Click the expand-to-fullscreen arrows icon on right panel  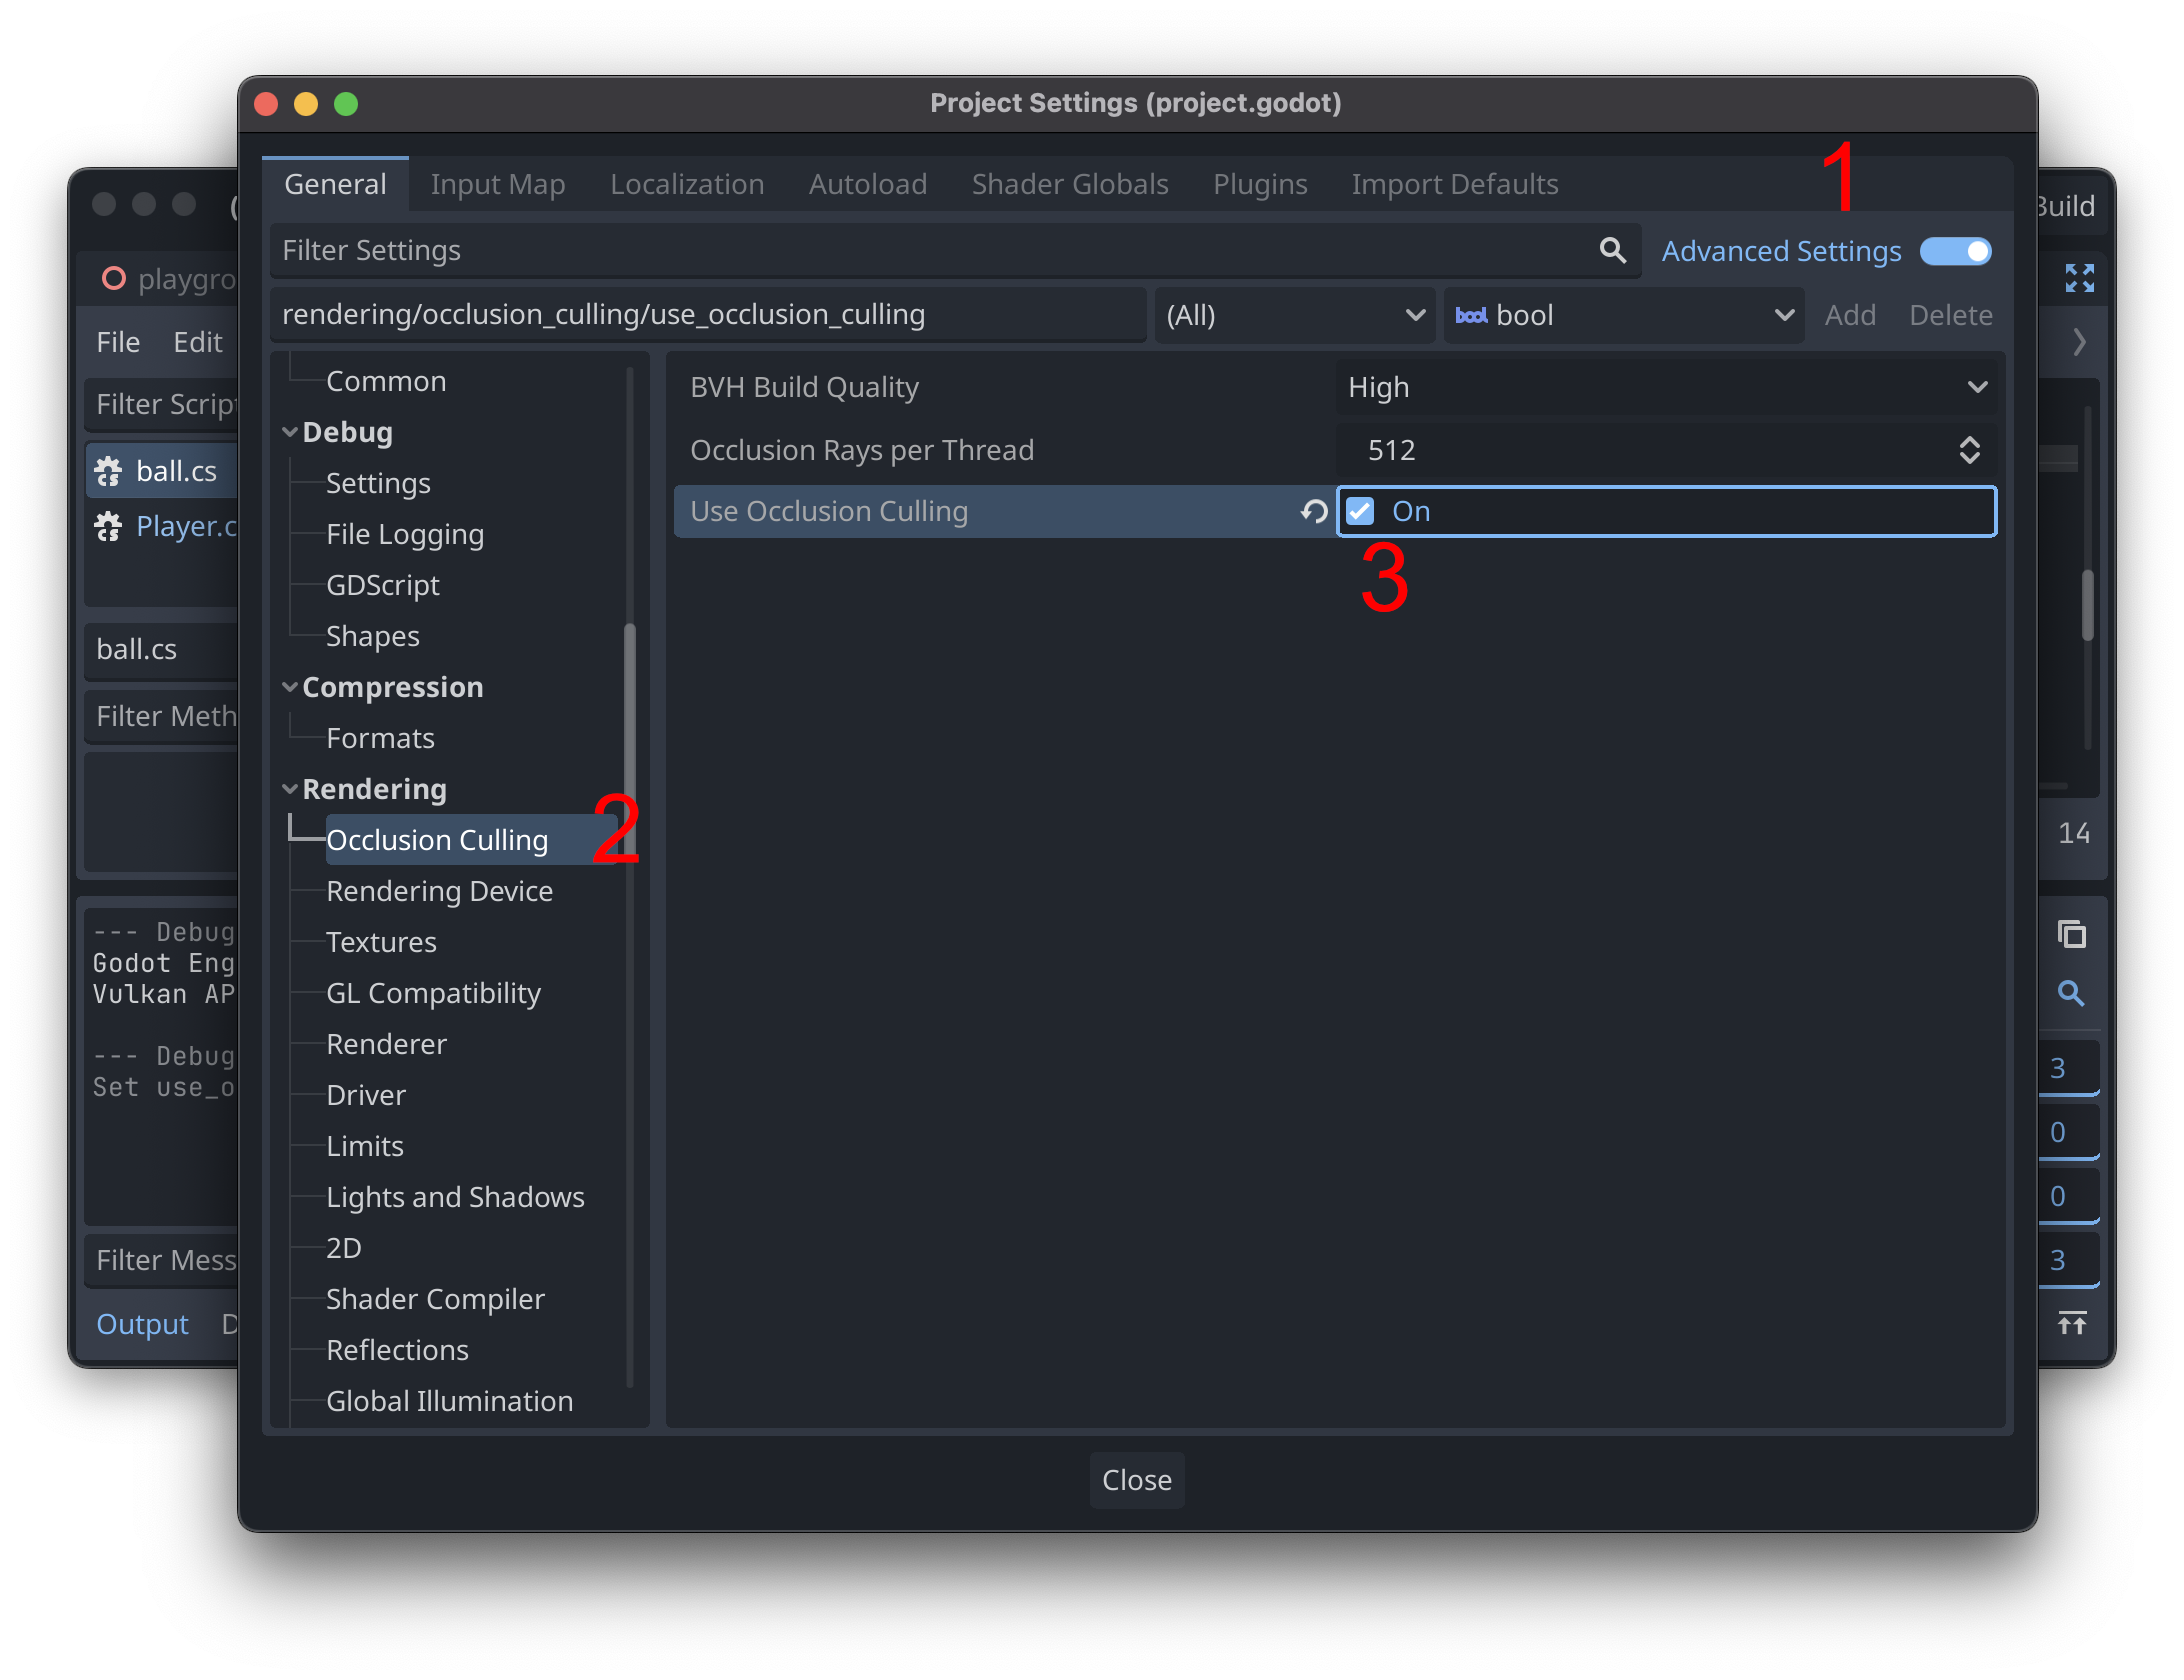point(2080,278)
